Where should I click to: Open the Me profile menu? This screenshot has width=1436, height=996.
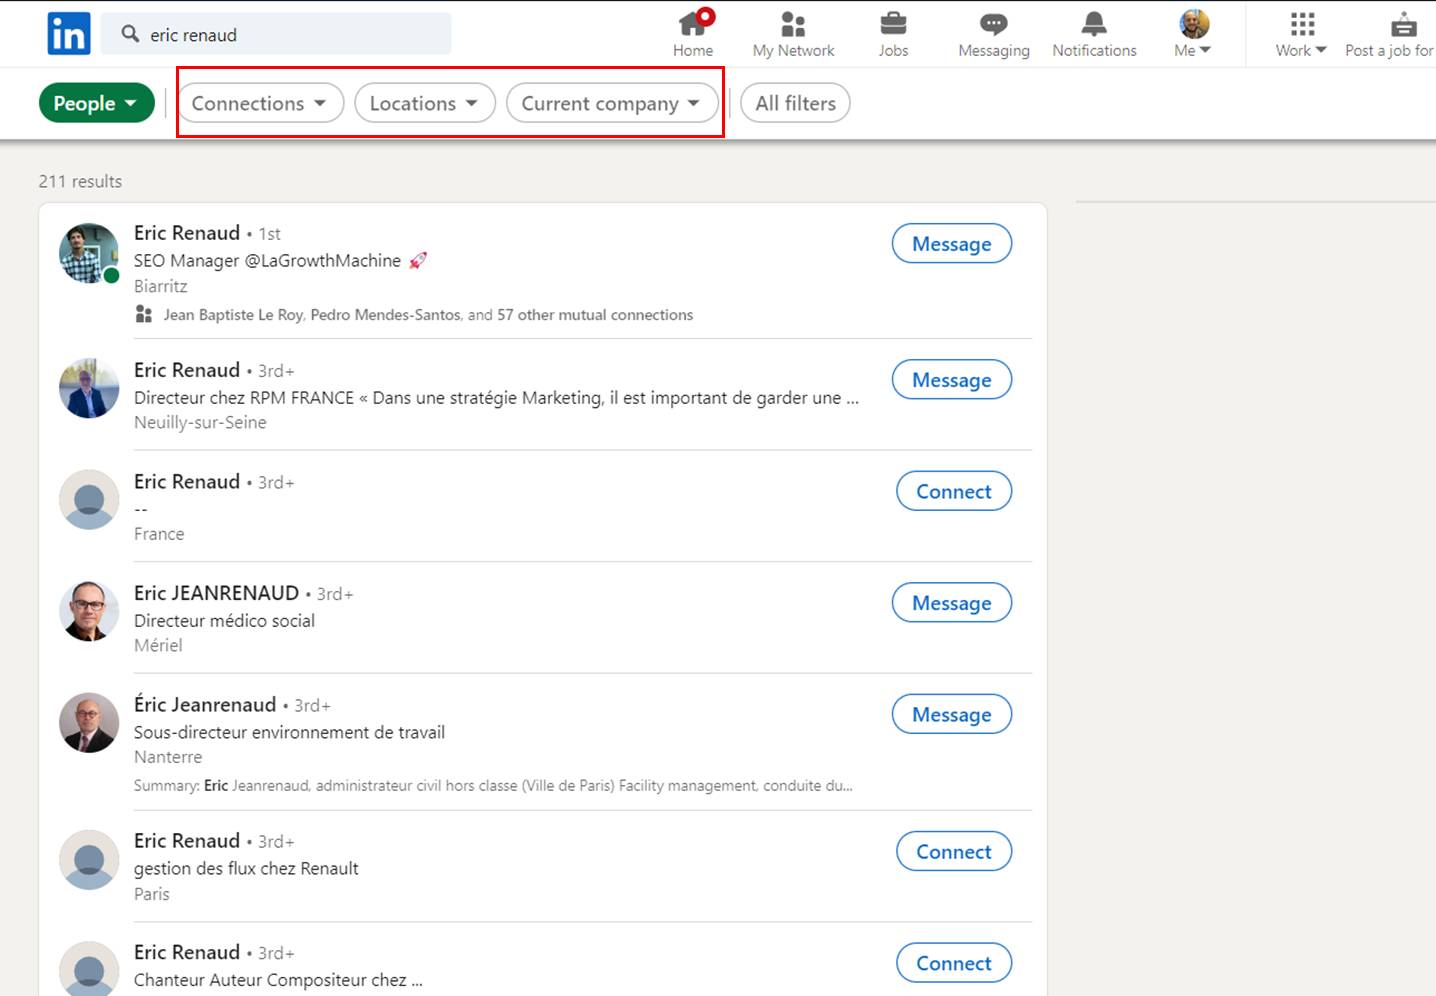[1190, 33]
